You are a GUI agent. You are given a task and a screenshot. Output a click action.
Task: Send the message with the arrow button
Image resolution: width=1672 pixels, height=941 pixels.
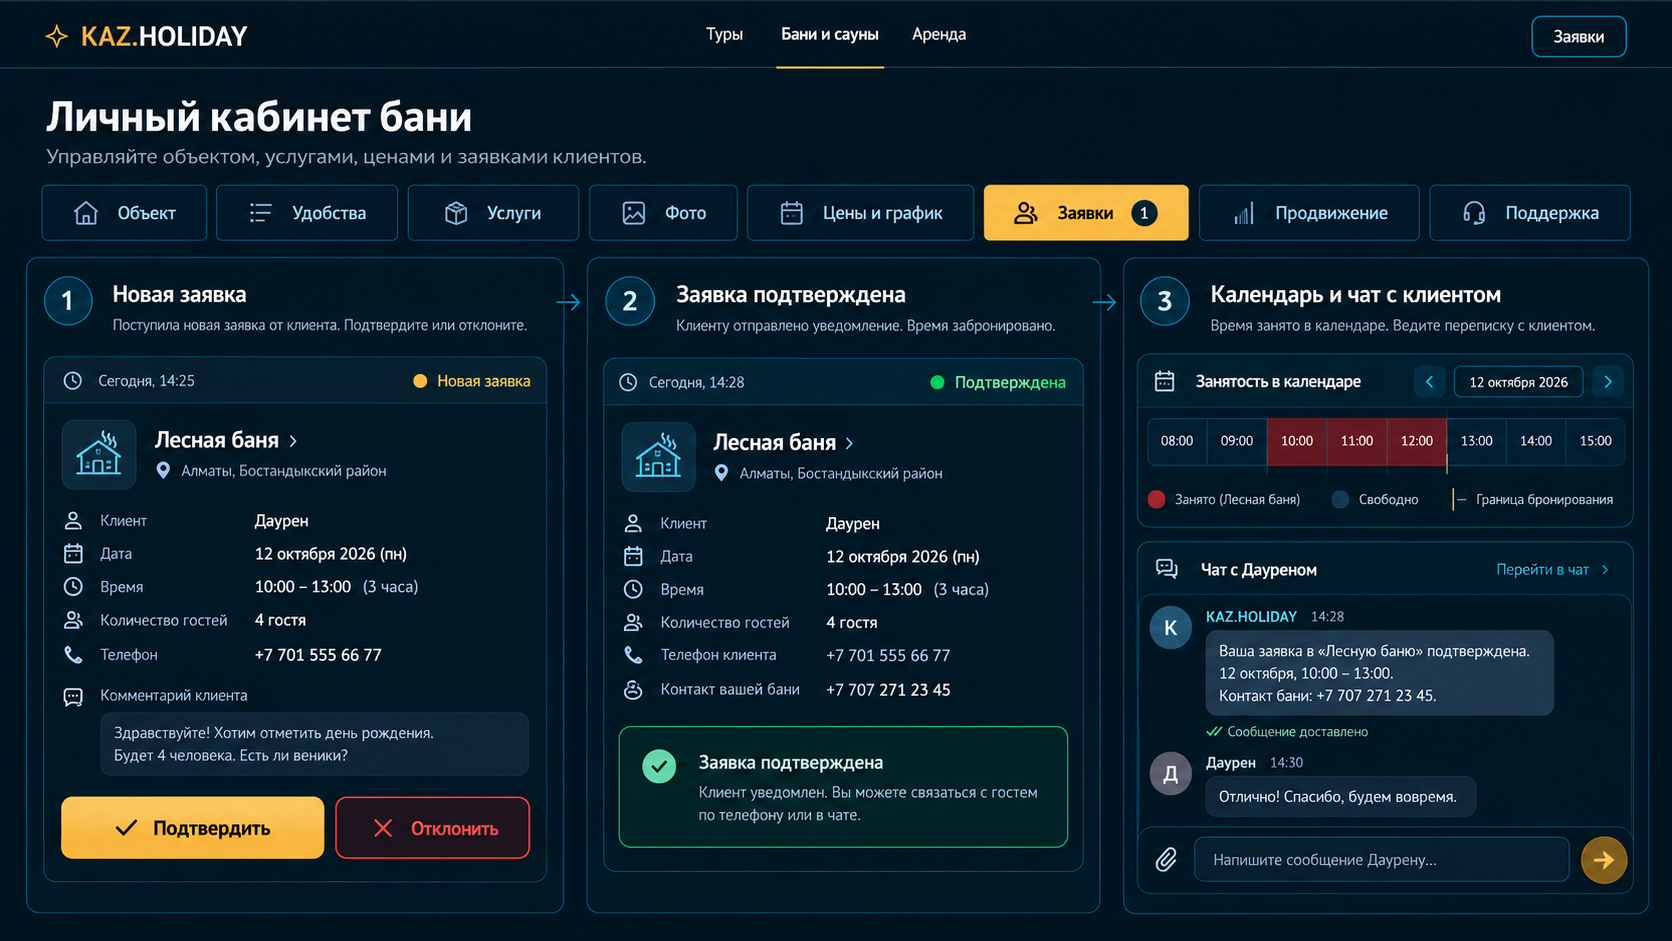click(1604, 859)
